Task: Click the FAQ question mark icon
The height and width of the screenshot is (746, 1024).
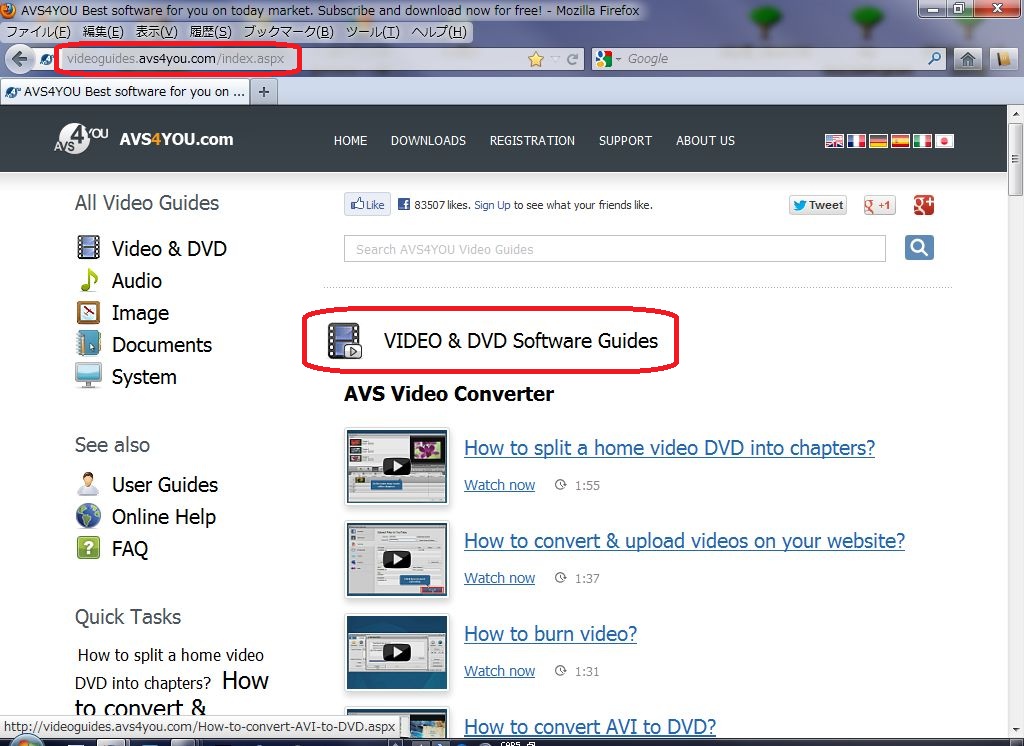Action: (88, 548)
